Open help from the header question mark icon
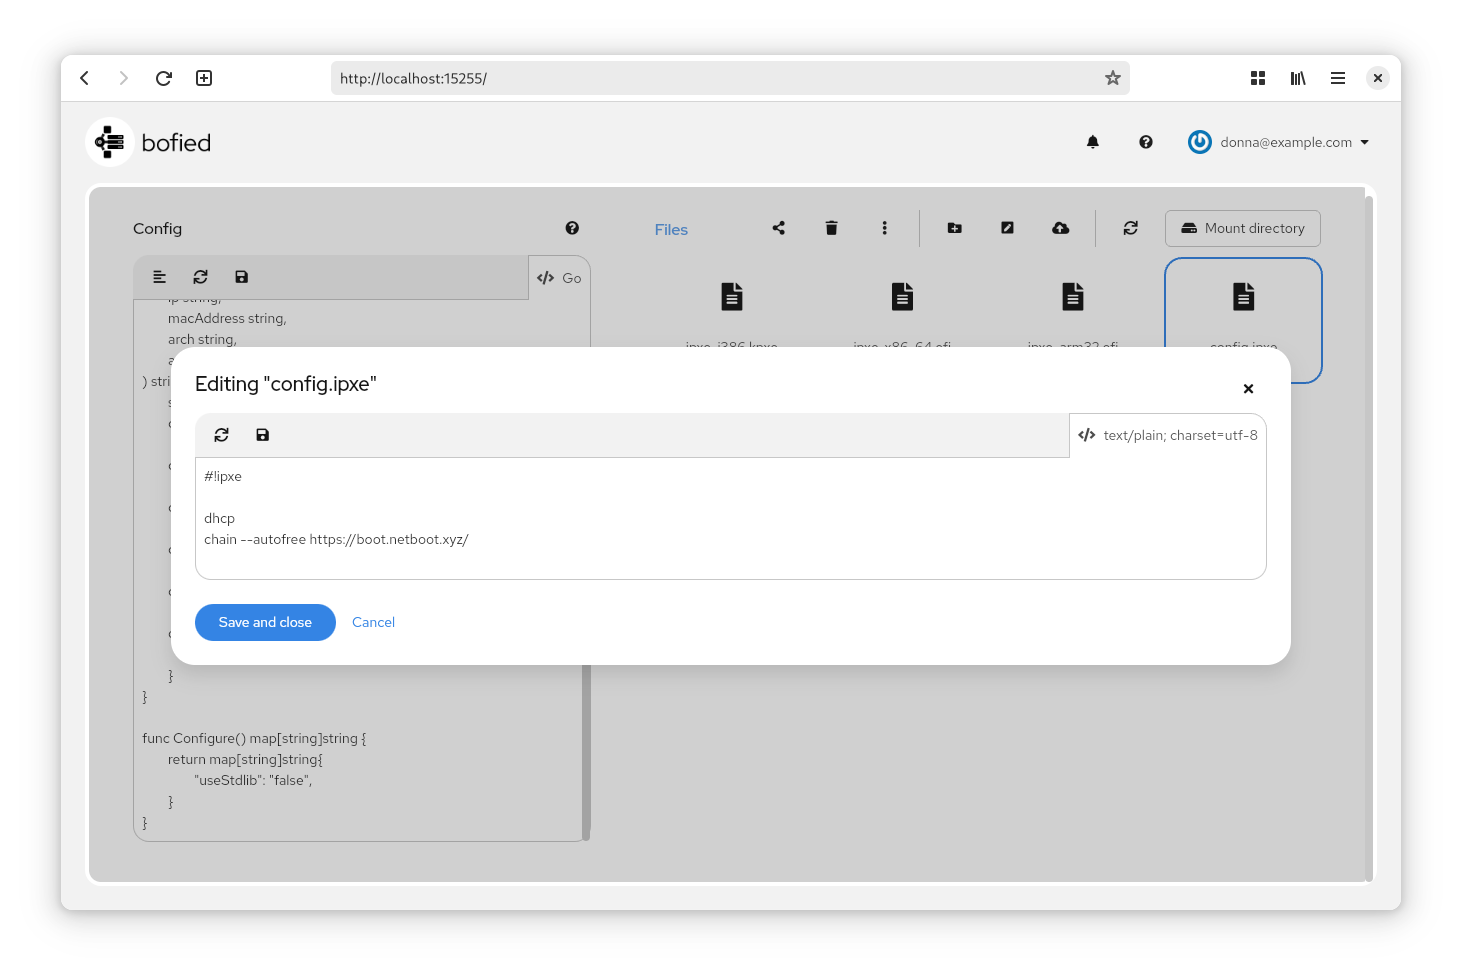This screenshot has width=1462, height=977. (1145, 142)
